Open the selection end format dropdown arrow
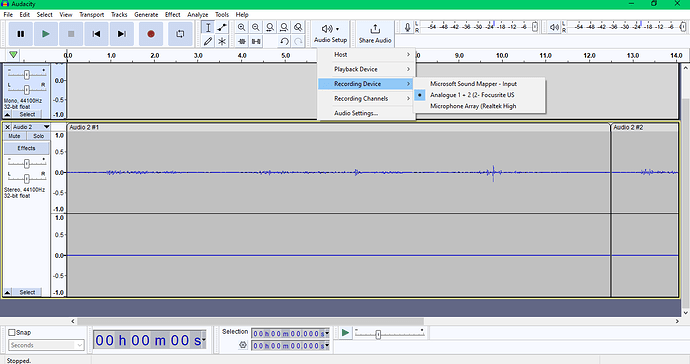 point(327,346)
